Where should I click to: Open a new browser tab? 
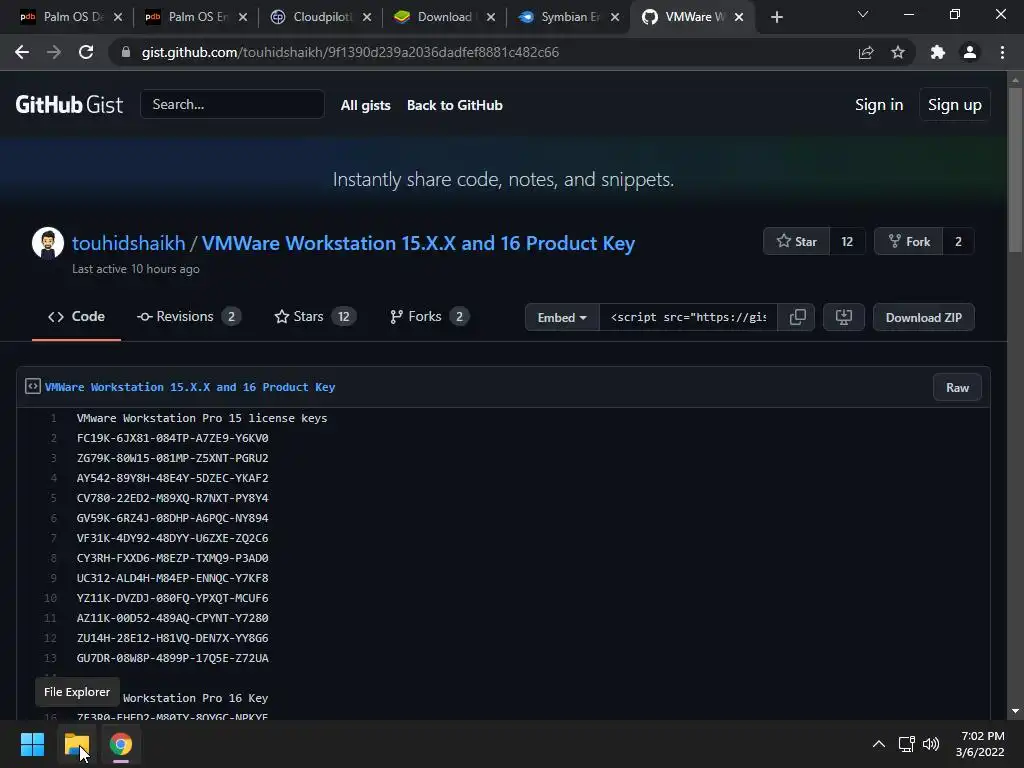(x=776, y=17)
